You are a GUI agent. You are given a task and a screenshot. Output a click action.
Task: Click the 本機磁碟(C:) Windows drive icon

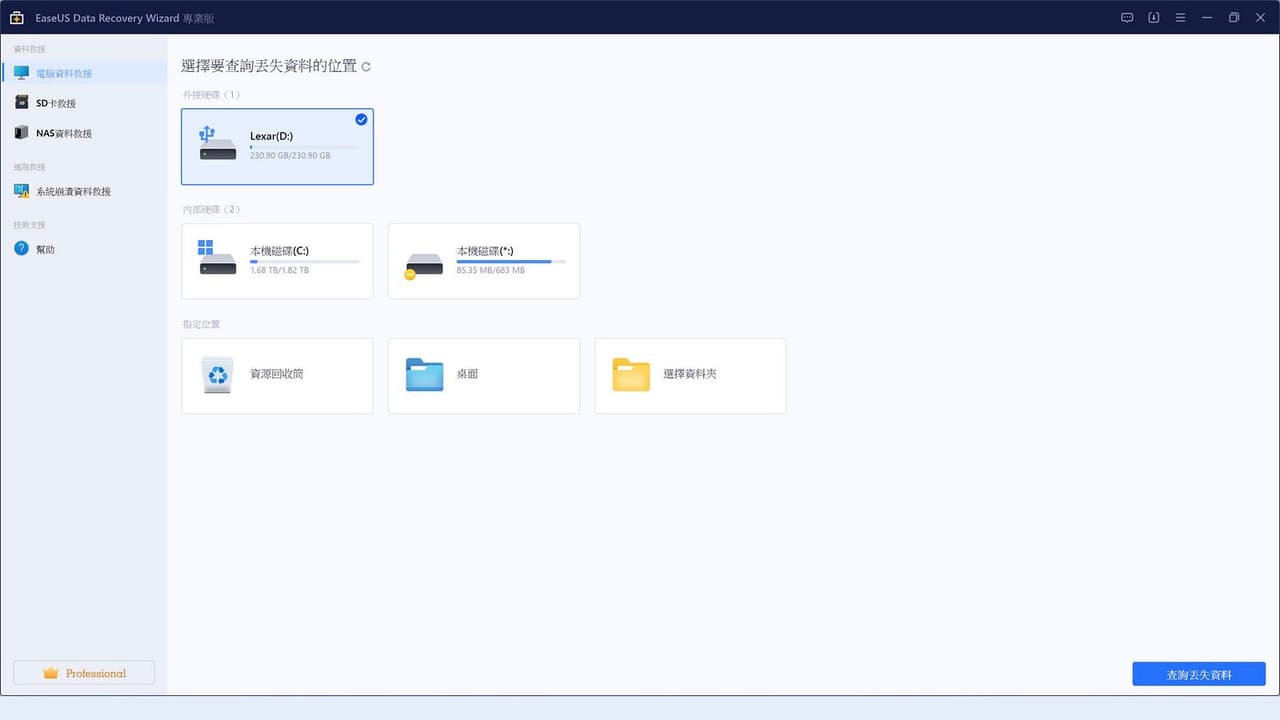(x=217, y=257)
